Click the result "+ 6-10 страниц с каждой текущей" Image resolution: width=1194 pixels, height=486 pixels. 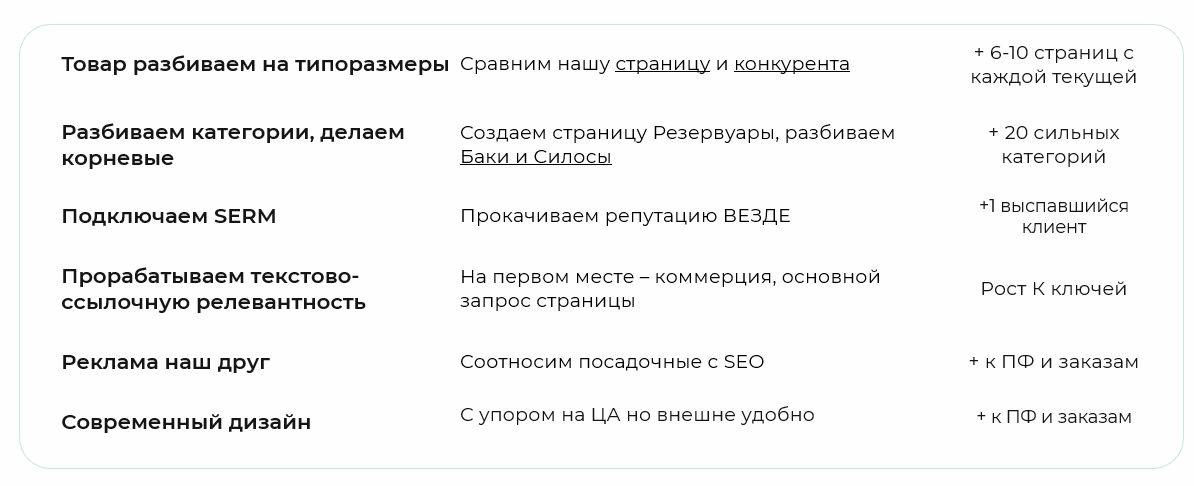click(x=1053, y=65)
